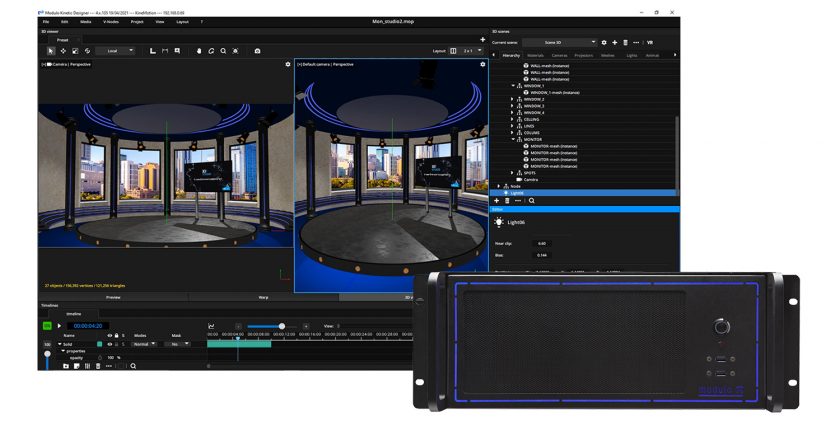This screenshot has height=440, width=840.
Task: Expand the CEILING tree node
Action: pyautogui.click(x=513, y=120)
